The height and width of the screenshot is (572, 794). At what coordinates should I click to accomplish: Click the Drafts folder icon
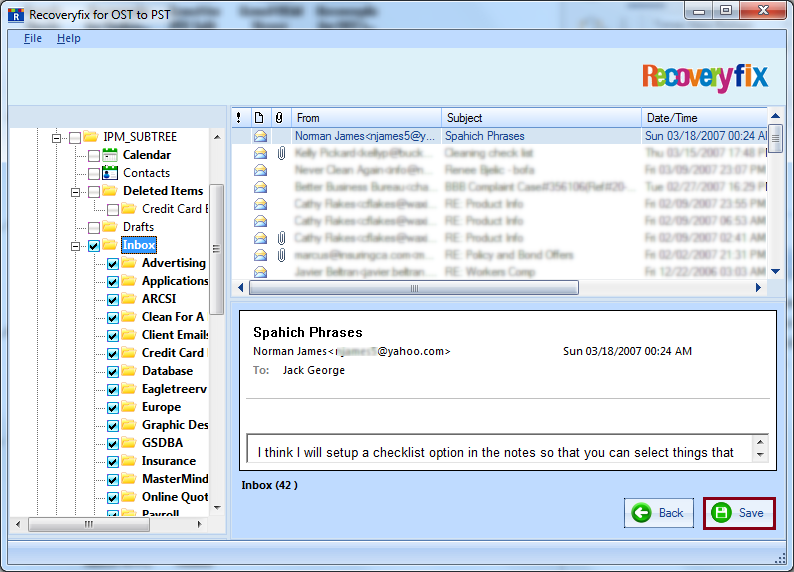[110, 227]
